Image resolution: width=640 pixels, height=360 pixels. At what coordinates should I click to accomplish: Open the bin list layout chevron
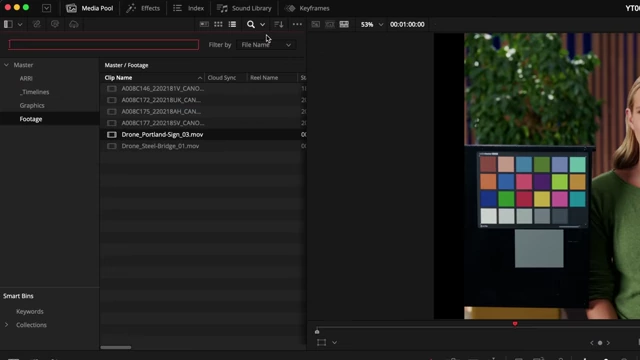click(20, 24)
